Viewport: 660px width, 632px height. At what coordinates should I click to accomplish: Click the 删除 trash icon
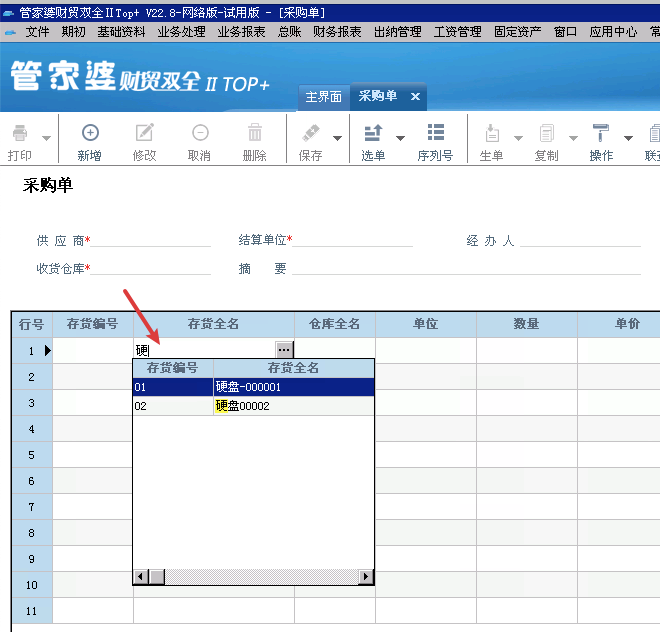[255, 132]
